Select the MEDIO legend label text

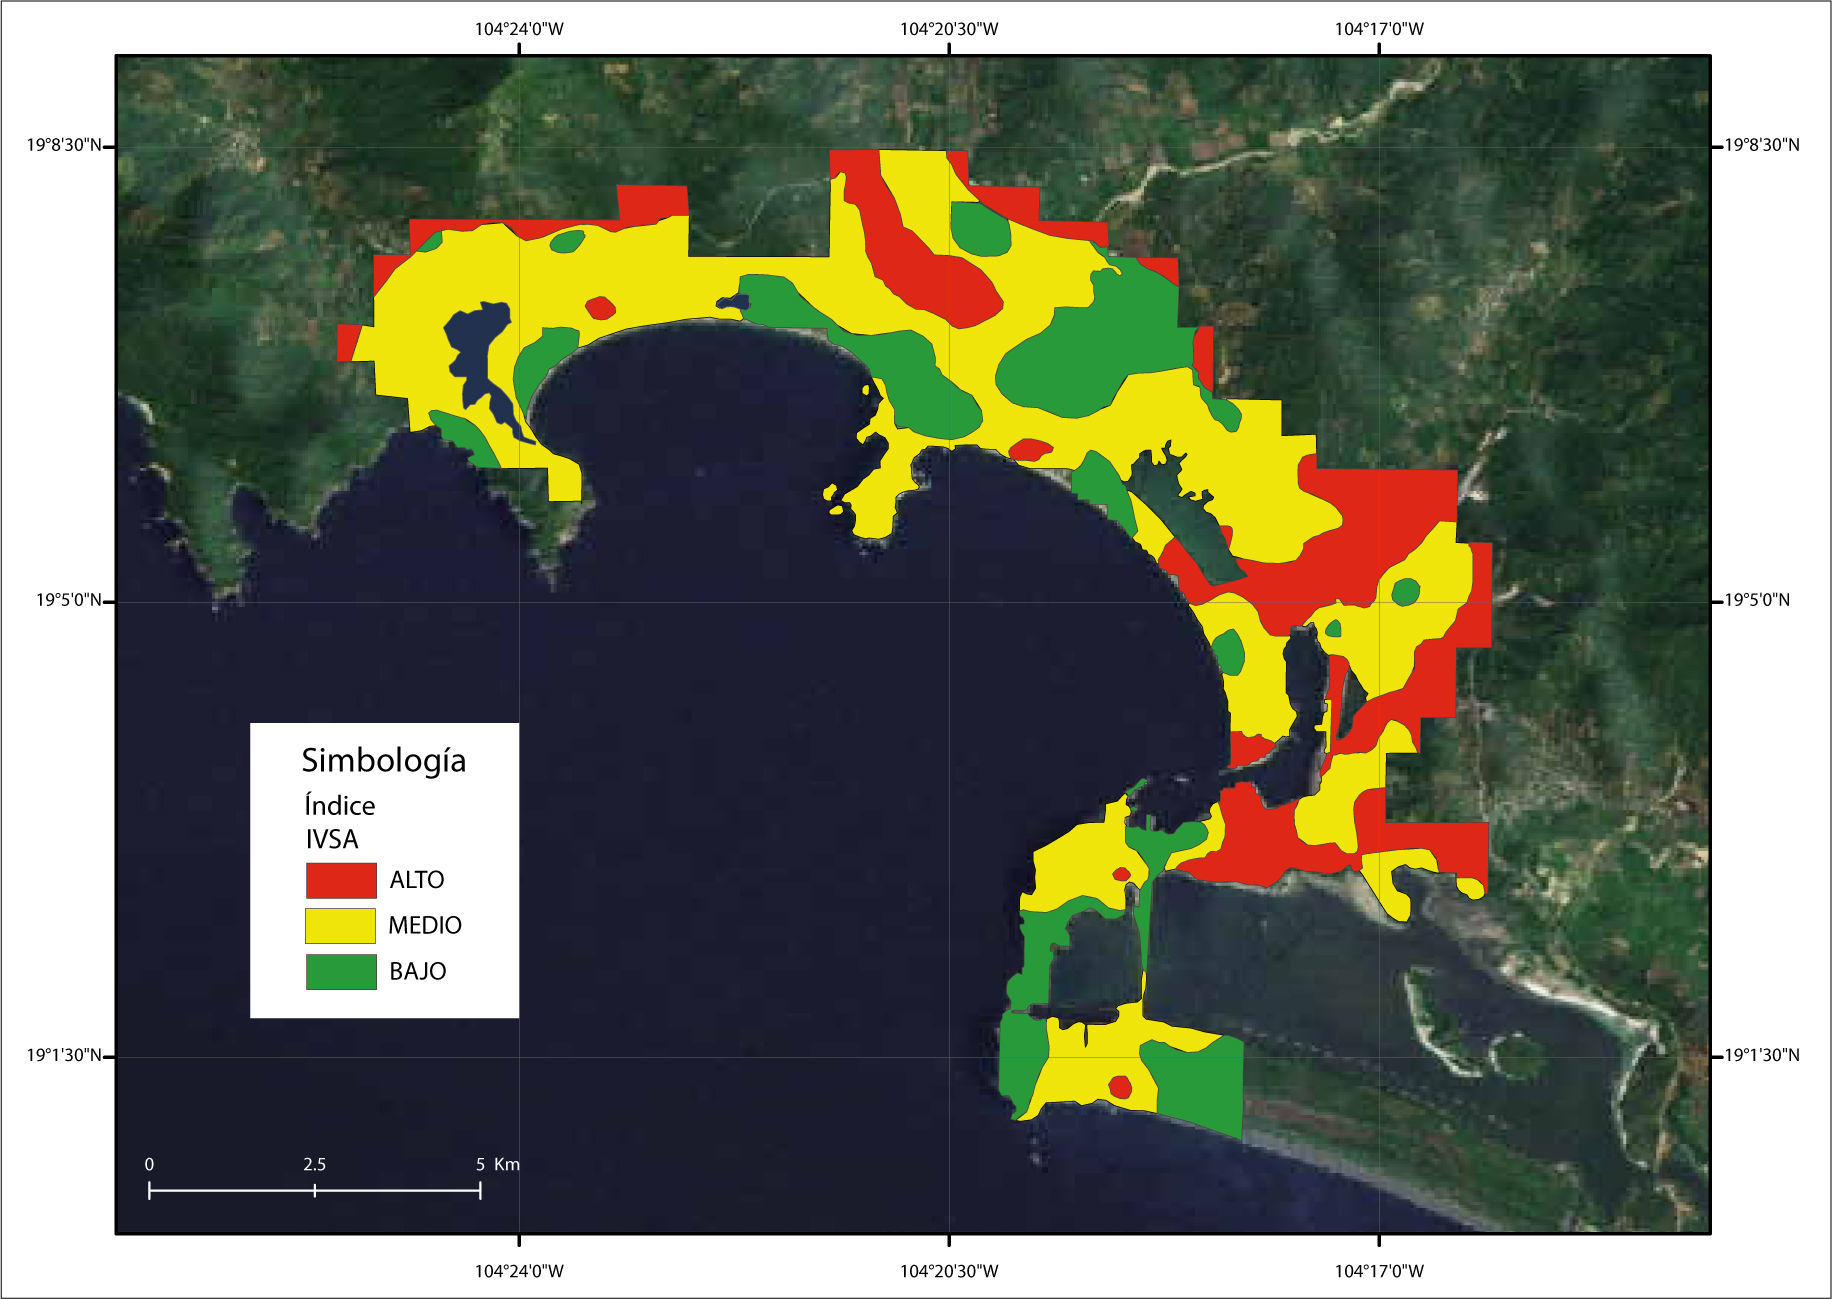425,926
